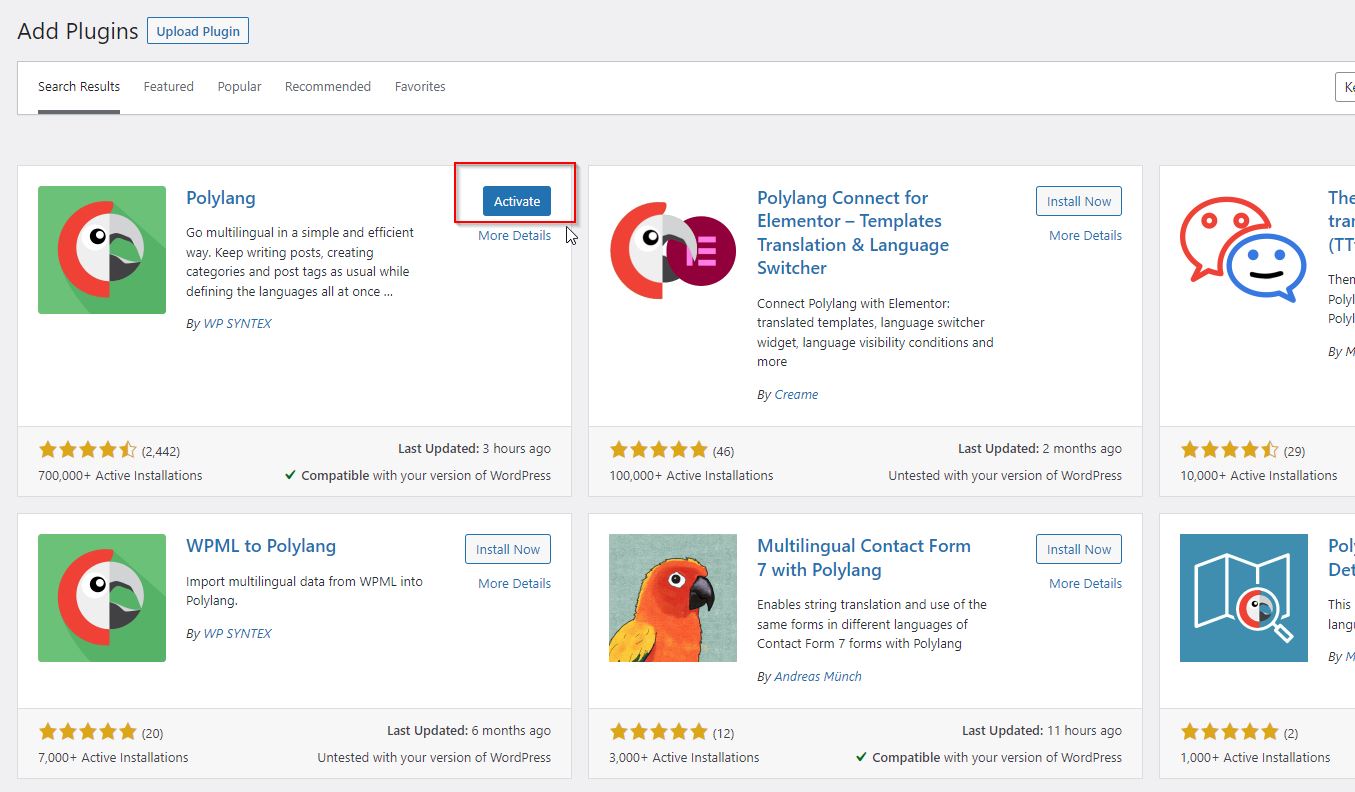
Task: Switch to Popular tab
Action: click(239, 87)
